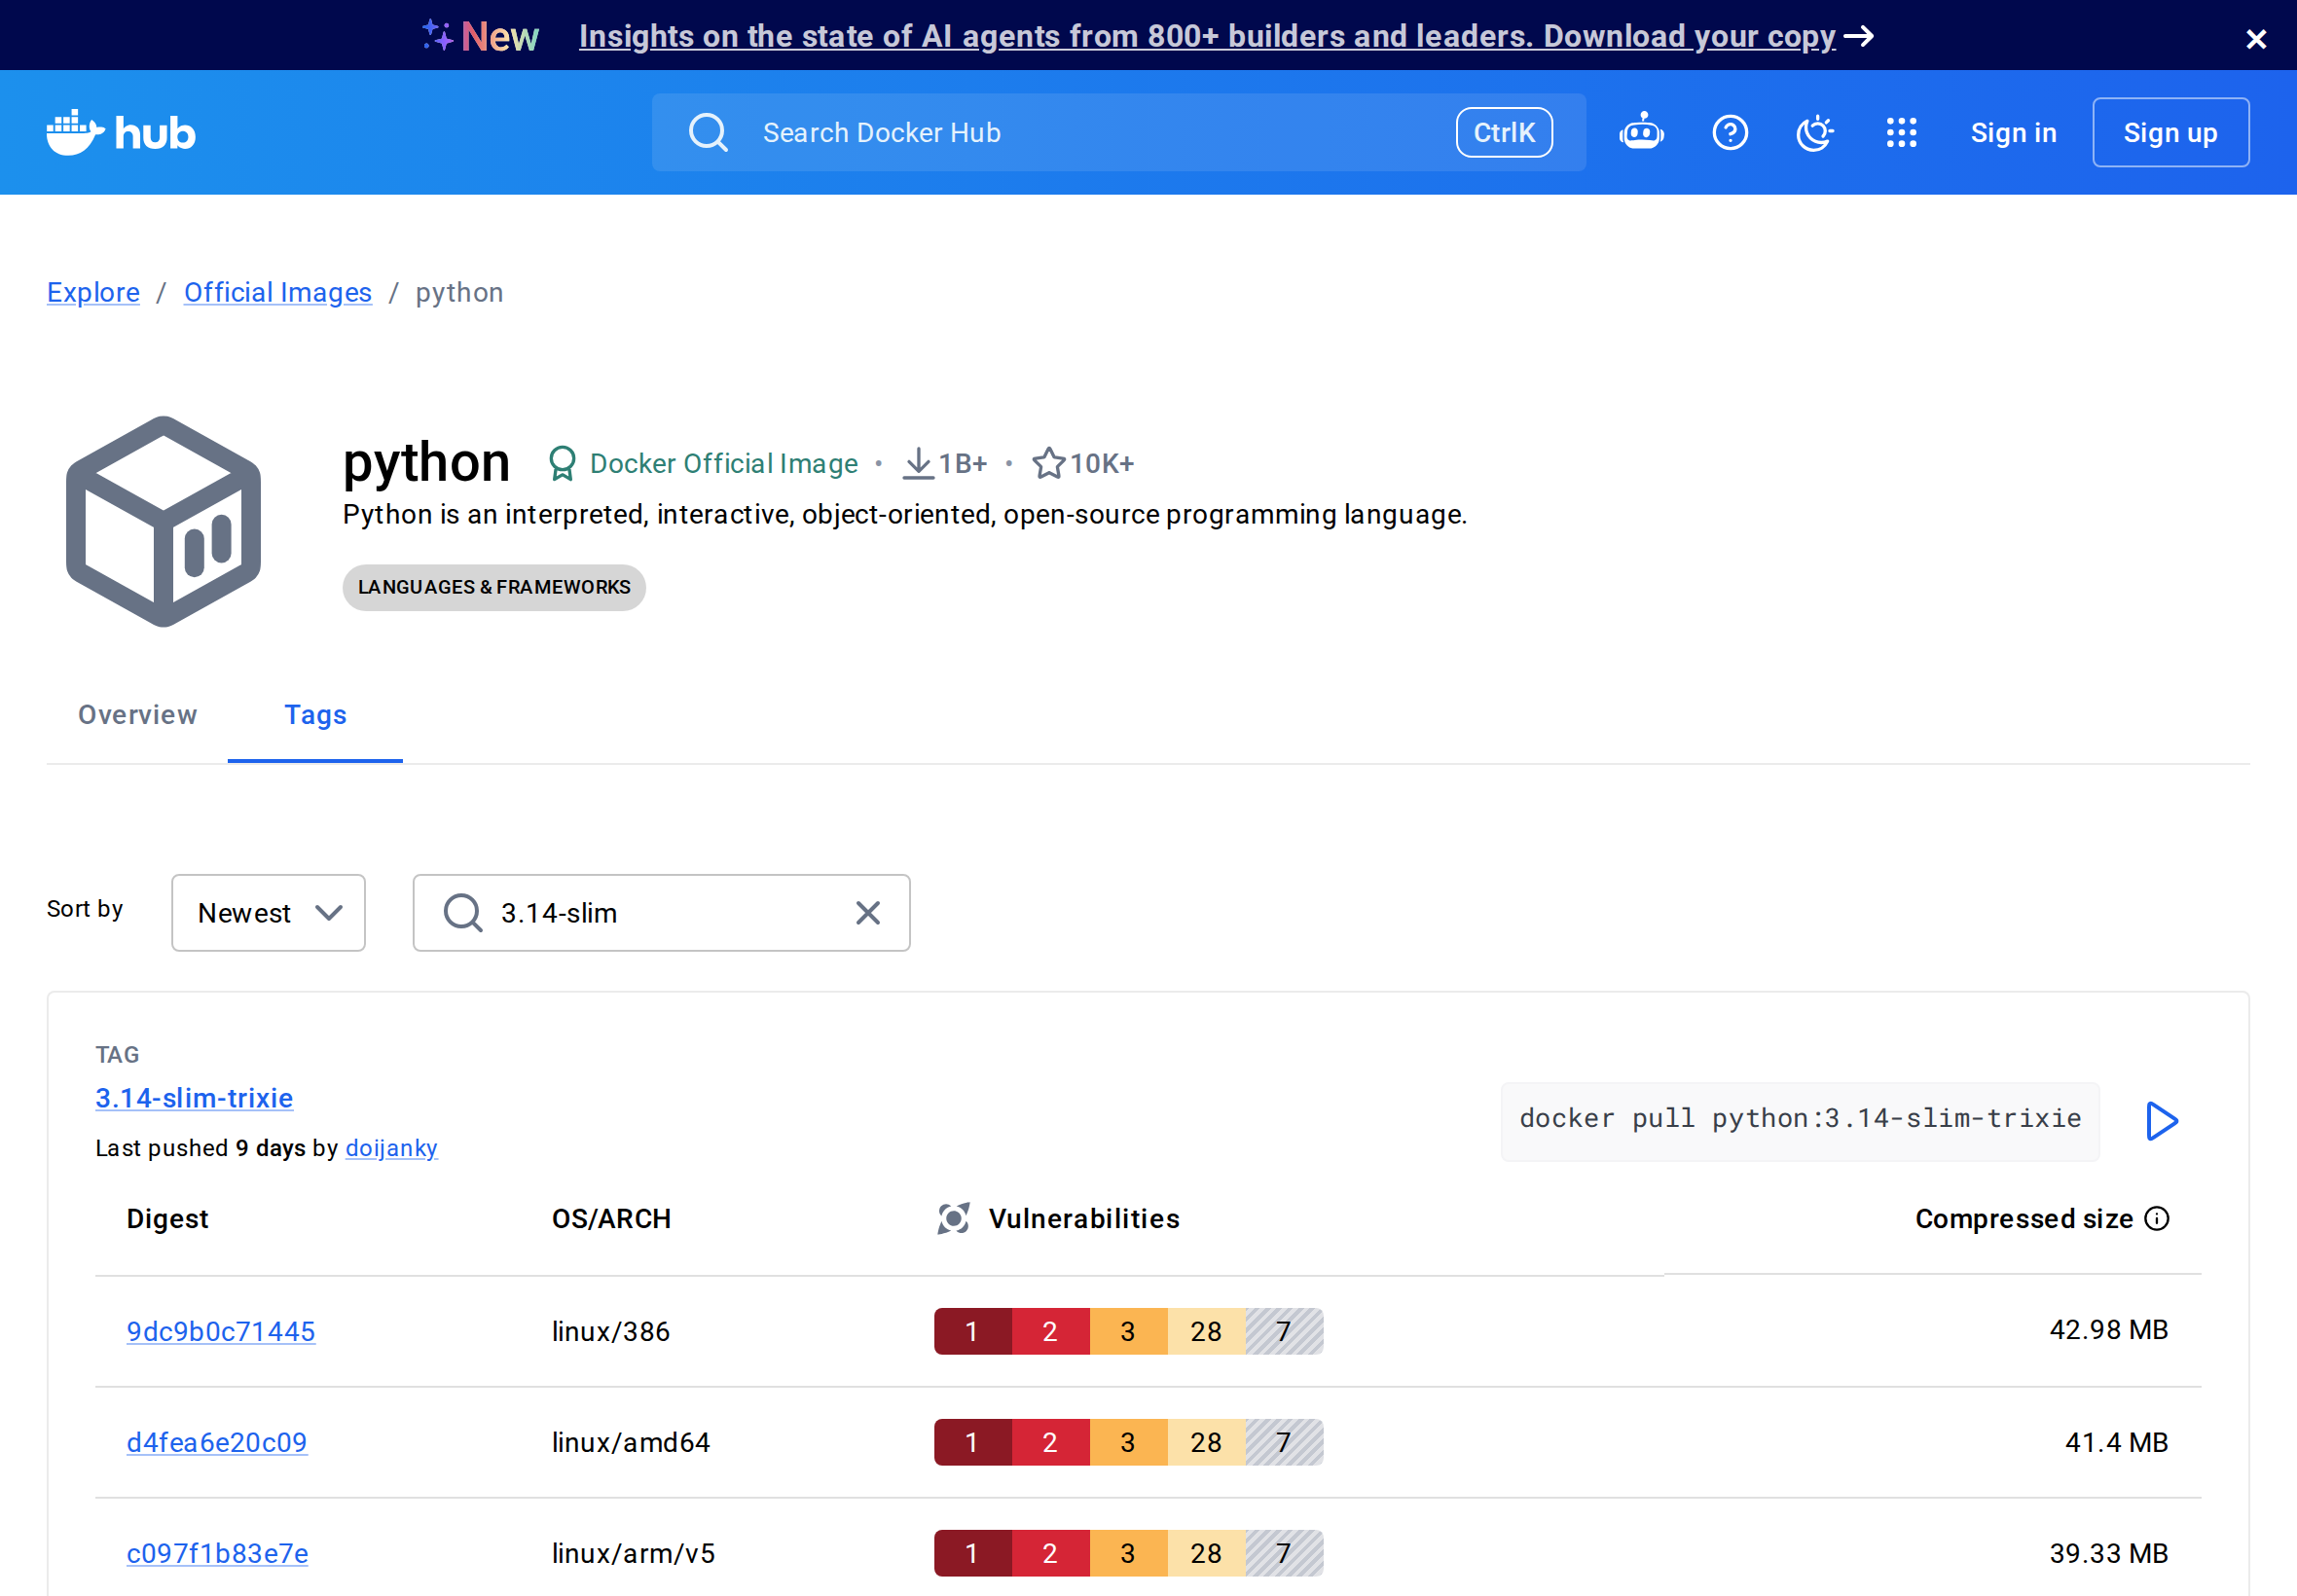Toggle dark mode theme icon
Viewport: 2297px width, 1596px height.
tap(1814, 132)
